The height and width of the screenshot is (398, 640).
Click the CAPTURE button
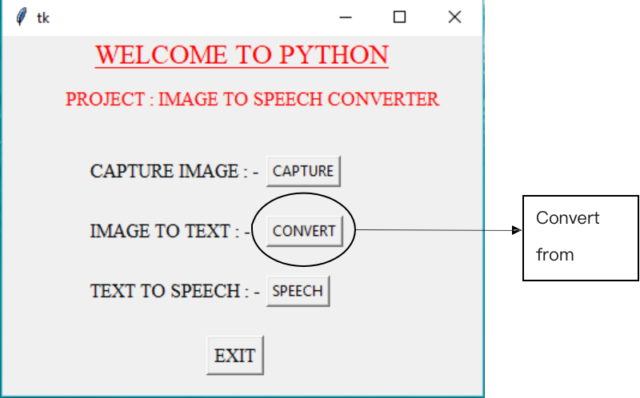click(x=303, y=171)
